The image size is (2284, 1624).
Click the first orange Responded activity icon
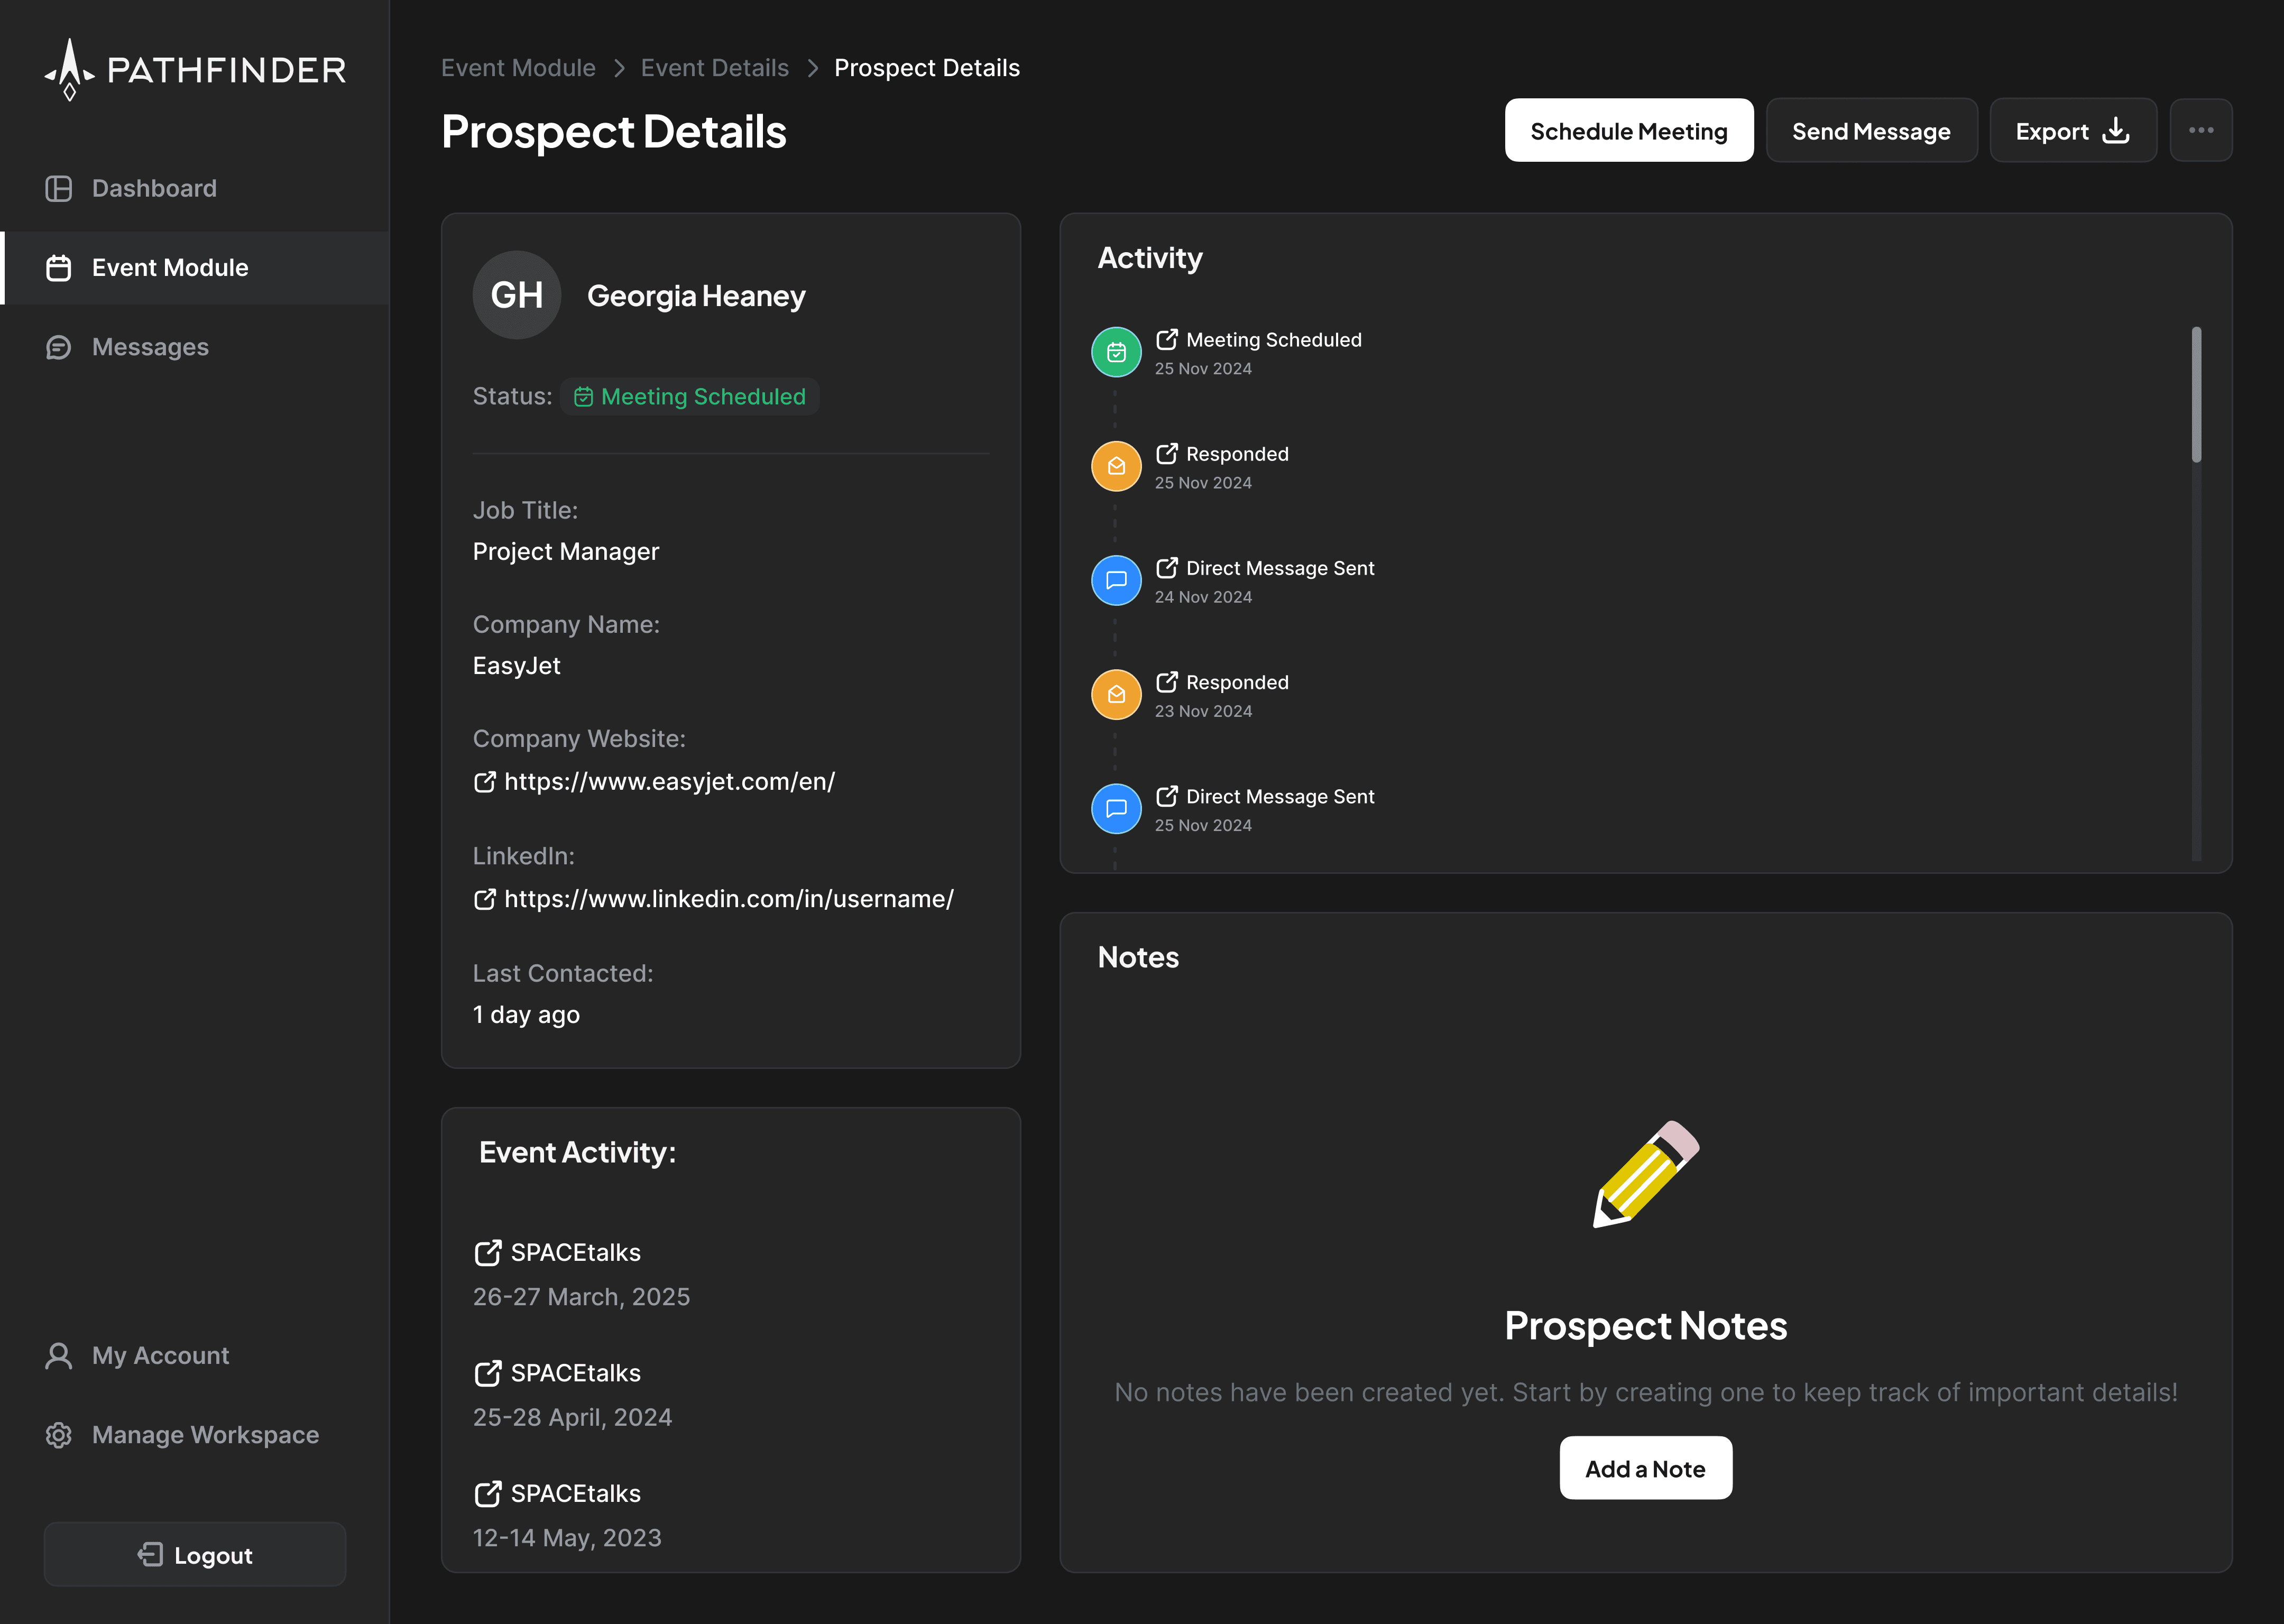pyautogui.click(x=1116, y=466)
